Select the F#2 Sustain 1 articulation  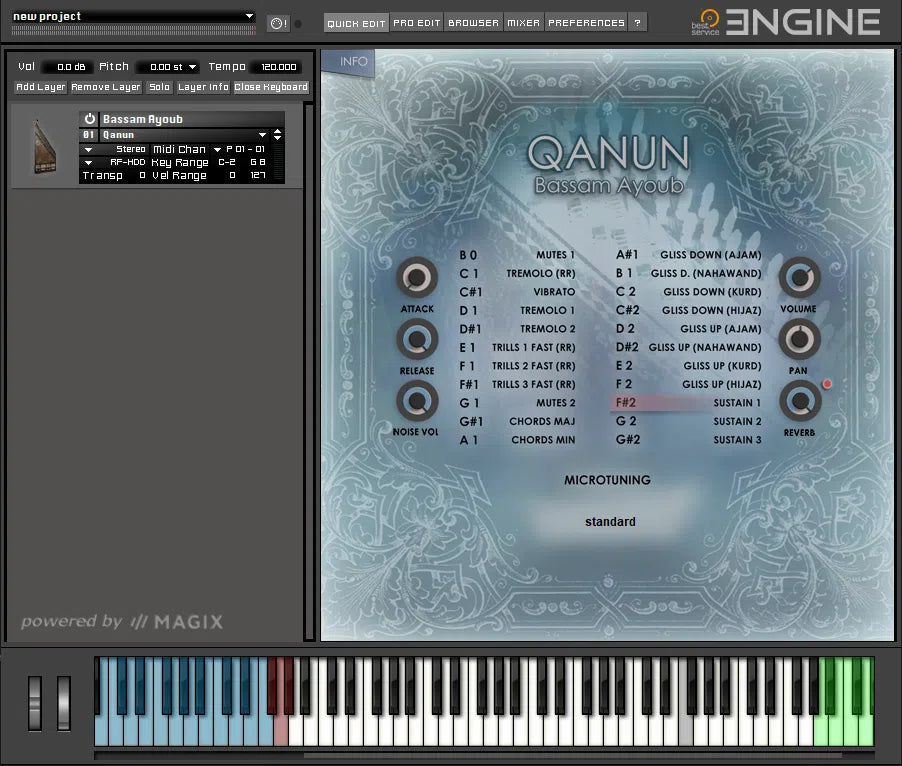[688, 402]
